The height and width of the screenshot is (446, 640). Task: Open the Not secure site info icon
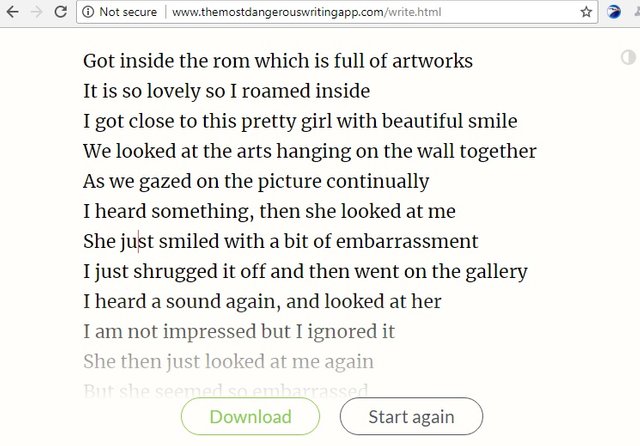click(88, 13)
